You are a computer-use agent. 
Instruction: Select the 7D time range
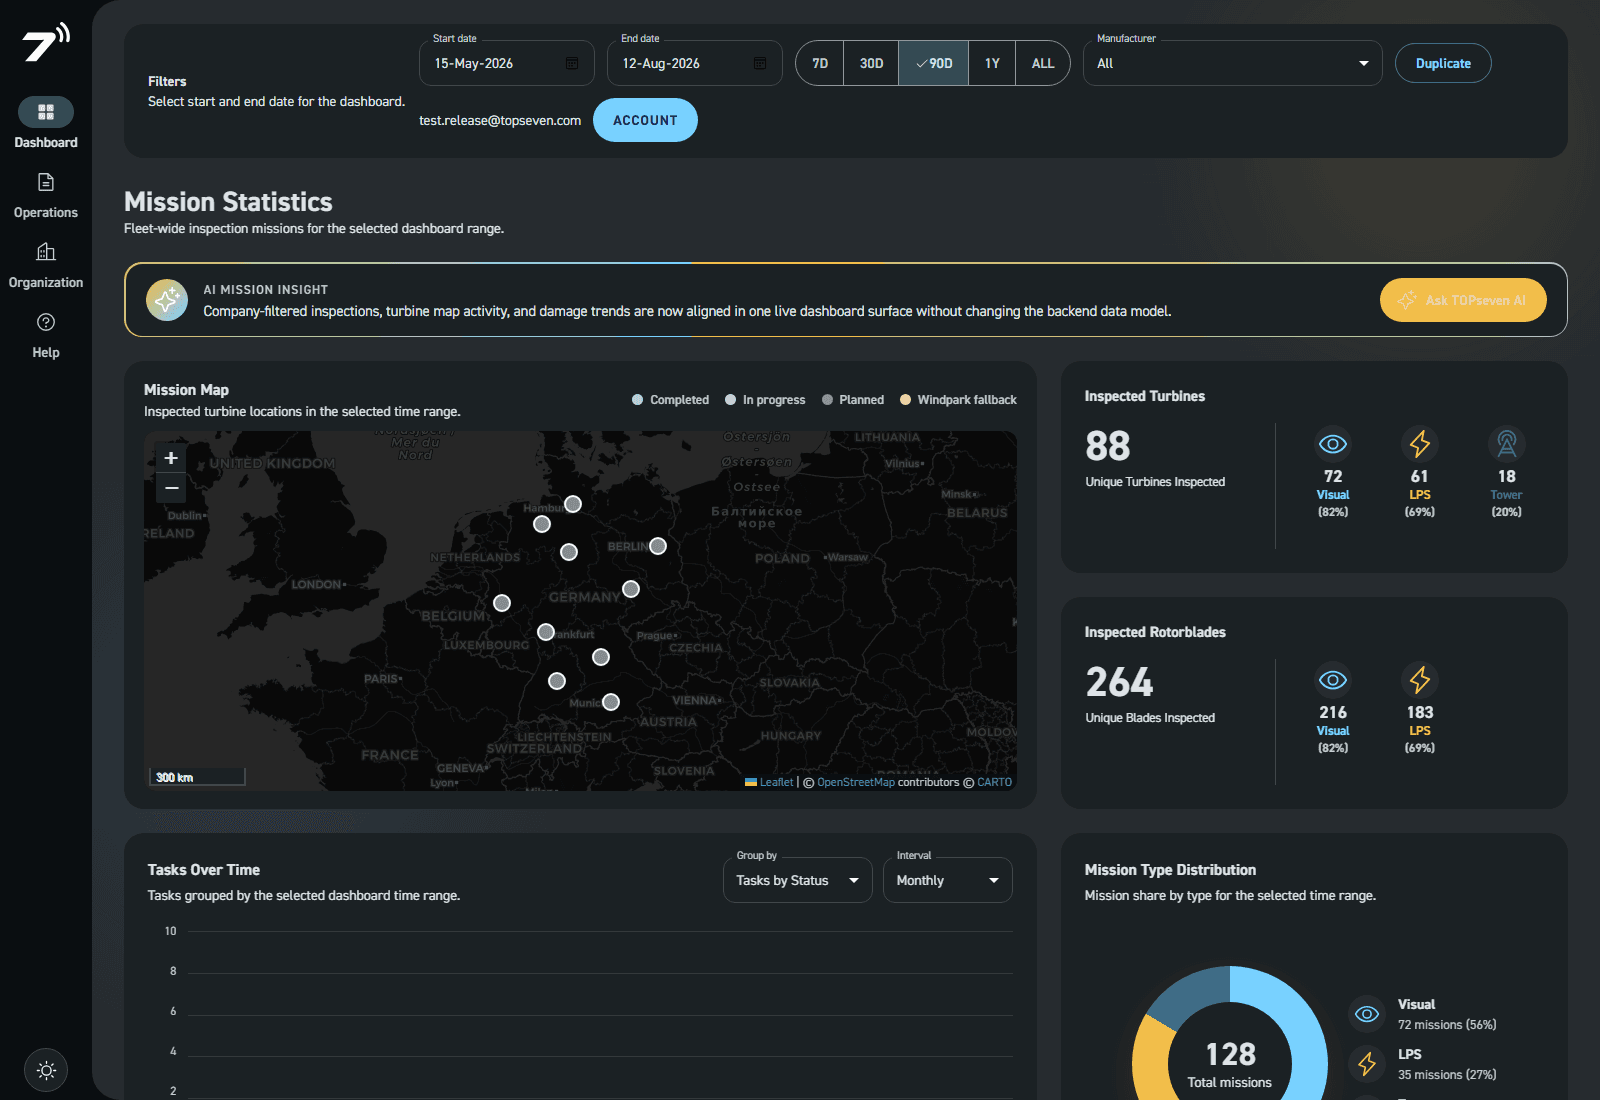pos(820,63)
